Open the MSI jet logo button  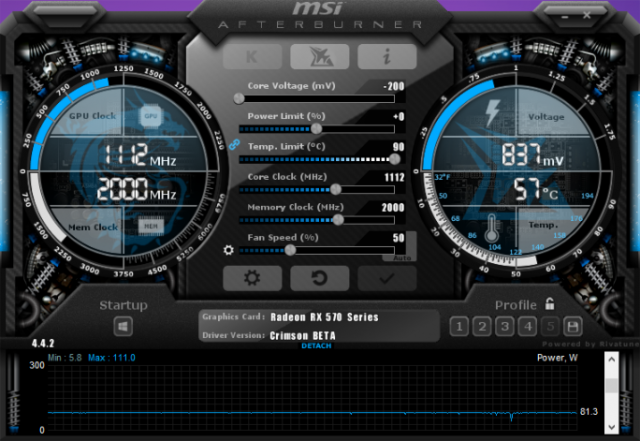pyautogui.click(x=319, y=56)
